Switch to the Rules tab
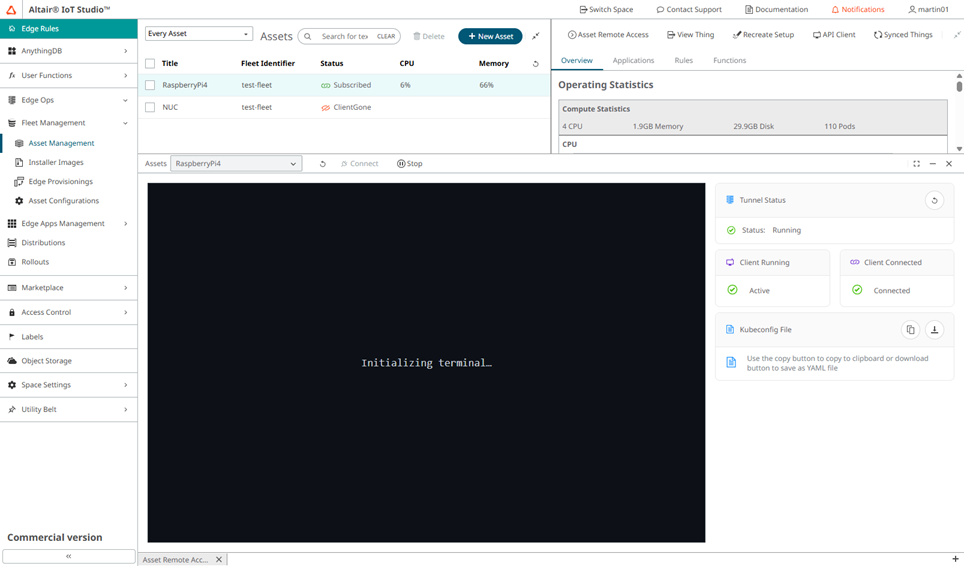The image size is (964, 566). pyautogui.click(x=683, y=61)
